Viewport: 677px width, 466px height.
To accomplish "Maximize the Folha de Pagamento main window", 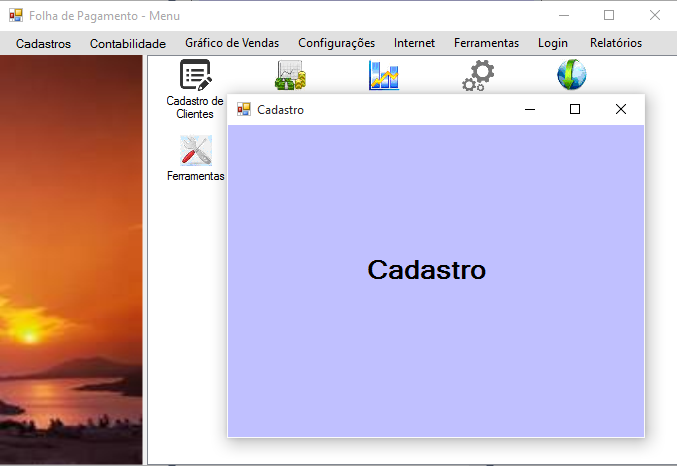I will coord(609,15).
